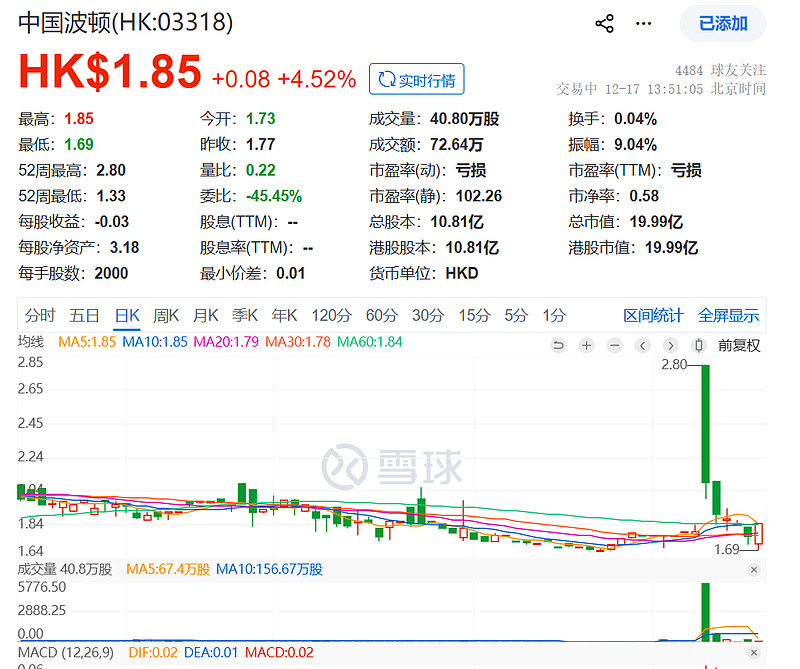Viewport: 800px width, 669px height.
Task: Select the 15分 chart tab
Action: pos(474,315)
